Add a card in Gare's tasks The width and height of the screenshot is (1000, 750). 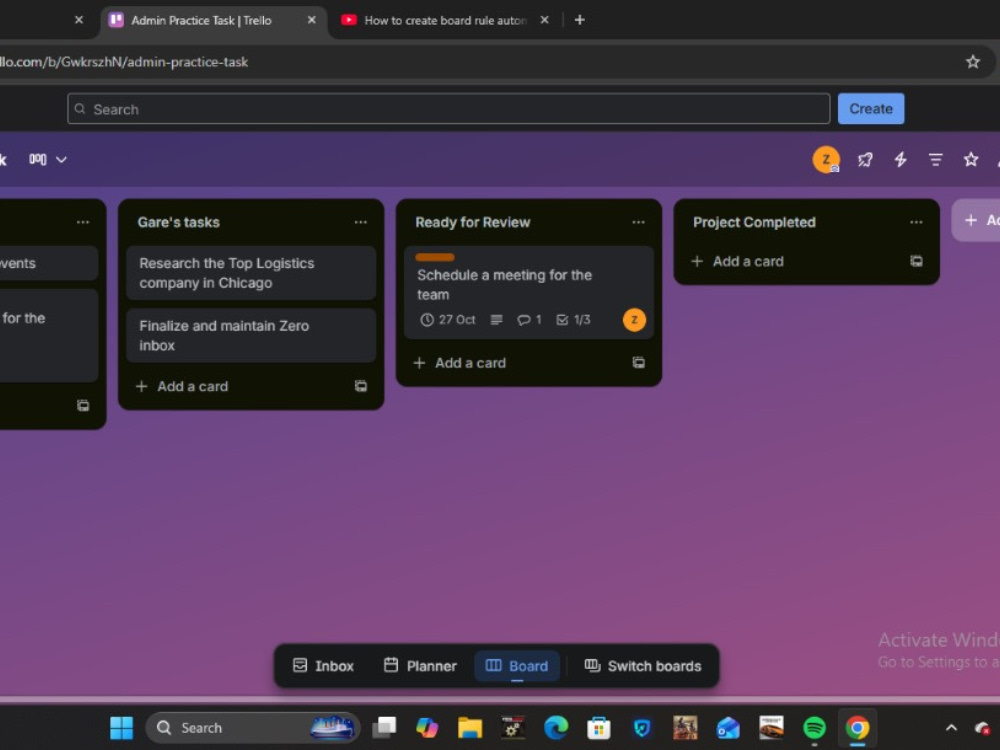[182, 386]
